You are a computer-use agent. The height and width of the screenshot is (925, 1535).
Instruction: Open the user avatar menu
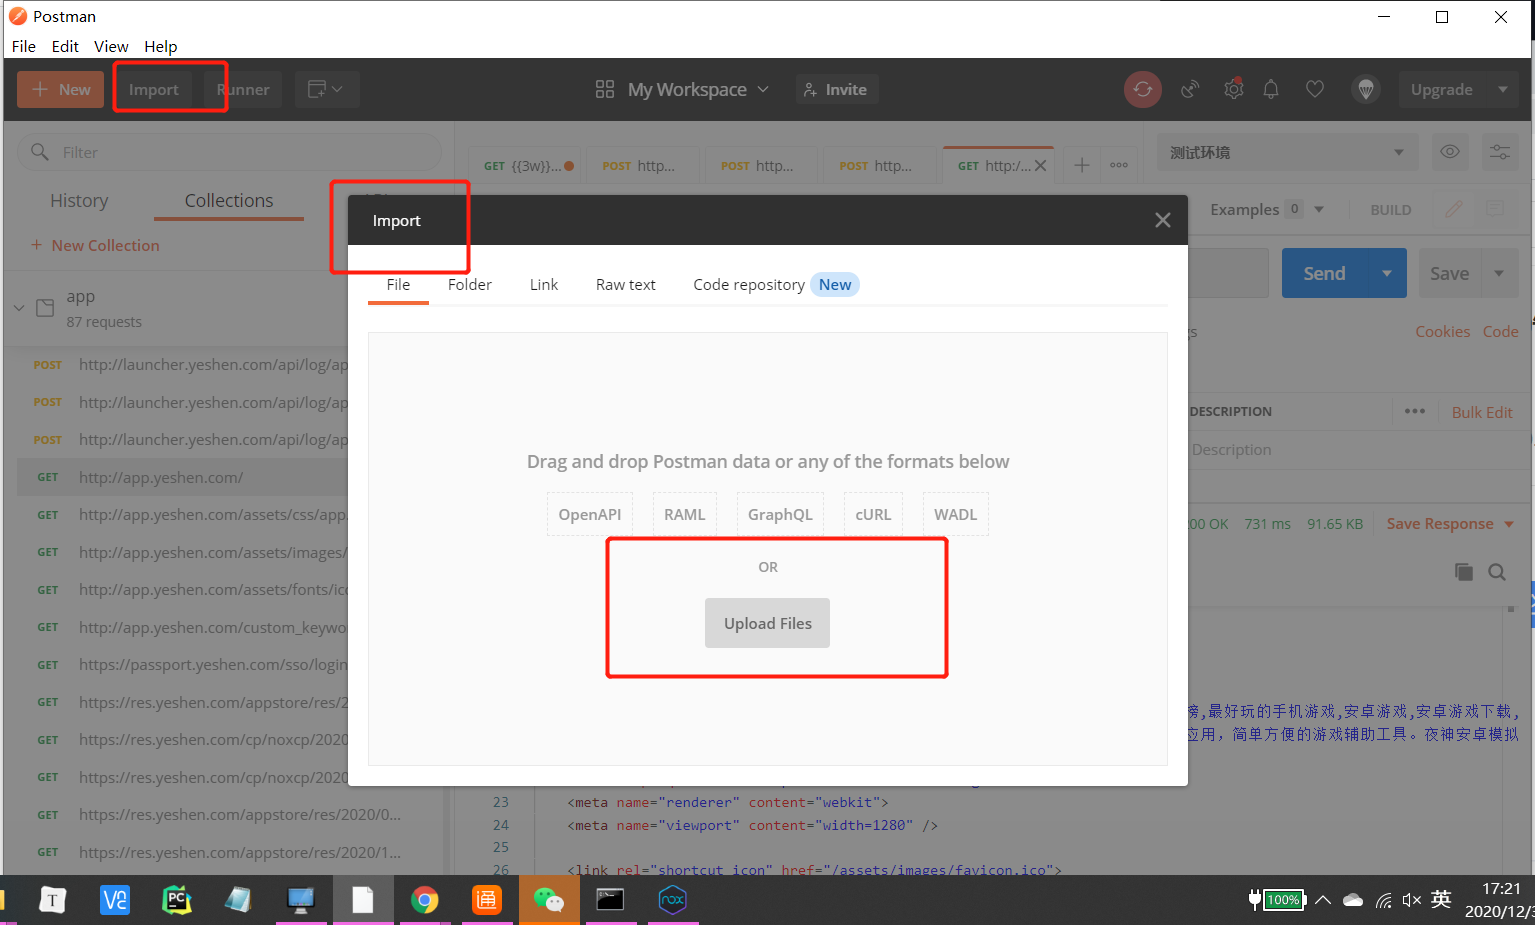(1365, 89)
